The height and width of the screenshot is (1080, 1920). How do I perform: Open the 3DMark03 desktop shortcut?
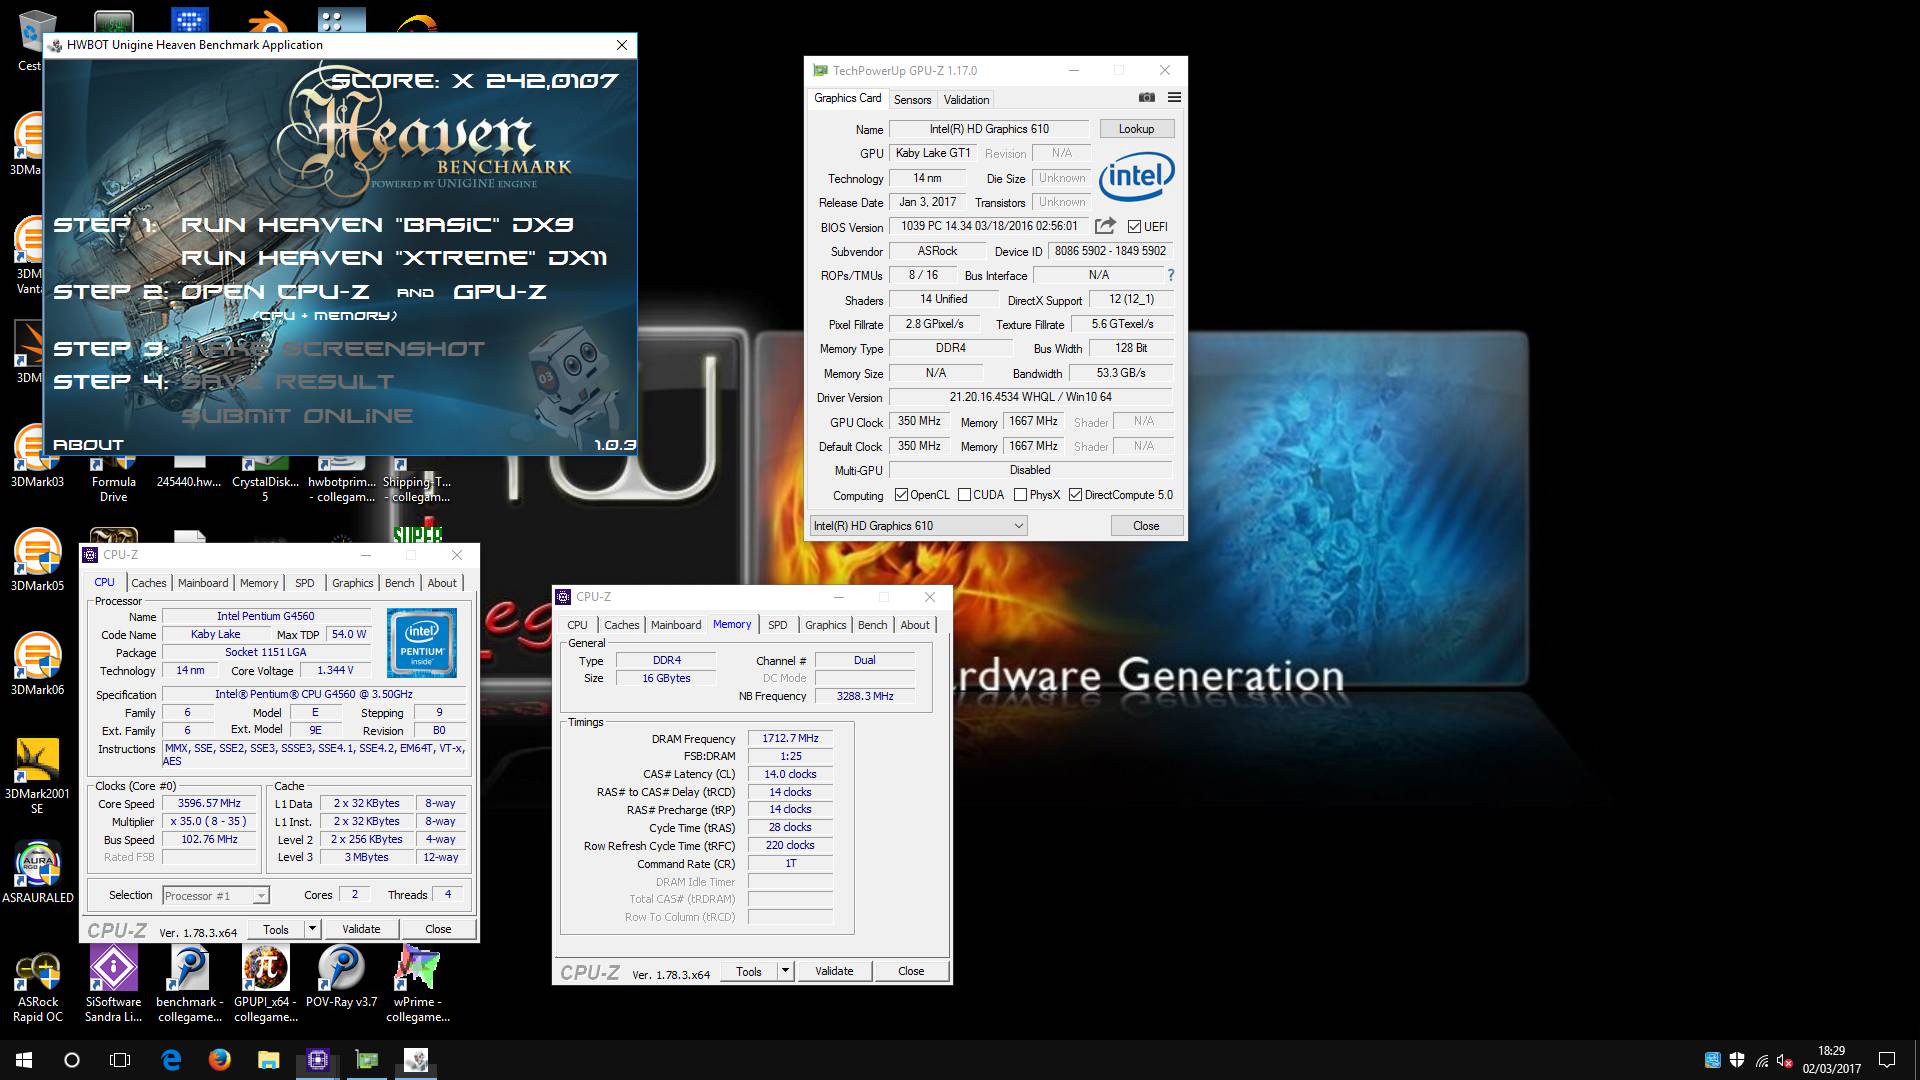37,458
